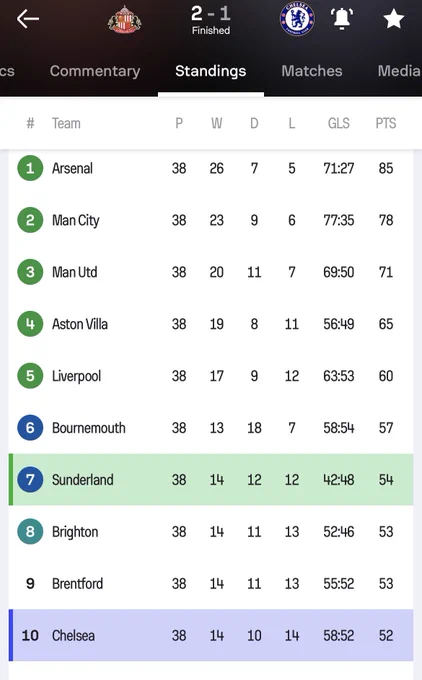Image resolution: width=422 pixels, height=680 pixels.
Task: Open Liverpool team row
Action: point(211,376)
